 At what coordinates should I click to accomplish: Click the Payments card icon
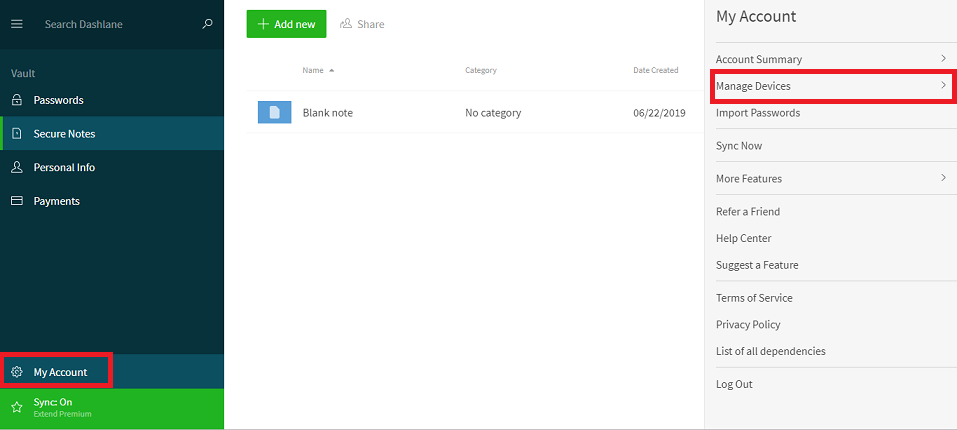point(17,201)
